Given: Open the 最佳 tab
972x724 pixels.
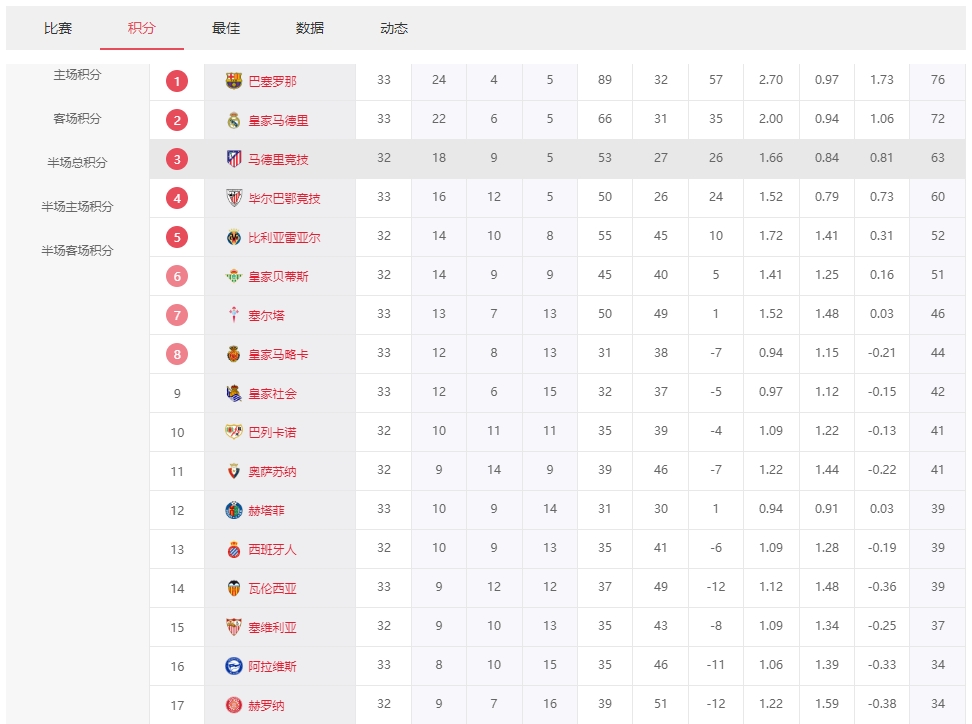Looking at the screenshot, I should click(226, 29).
